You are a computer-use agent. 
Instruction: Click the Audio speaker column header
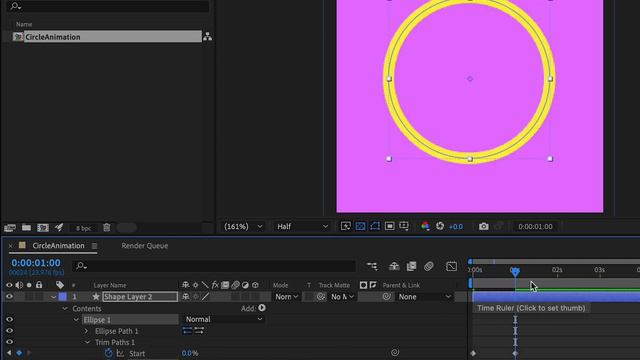click(x=19, y=285)
